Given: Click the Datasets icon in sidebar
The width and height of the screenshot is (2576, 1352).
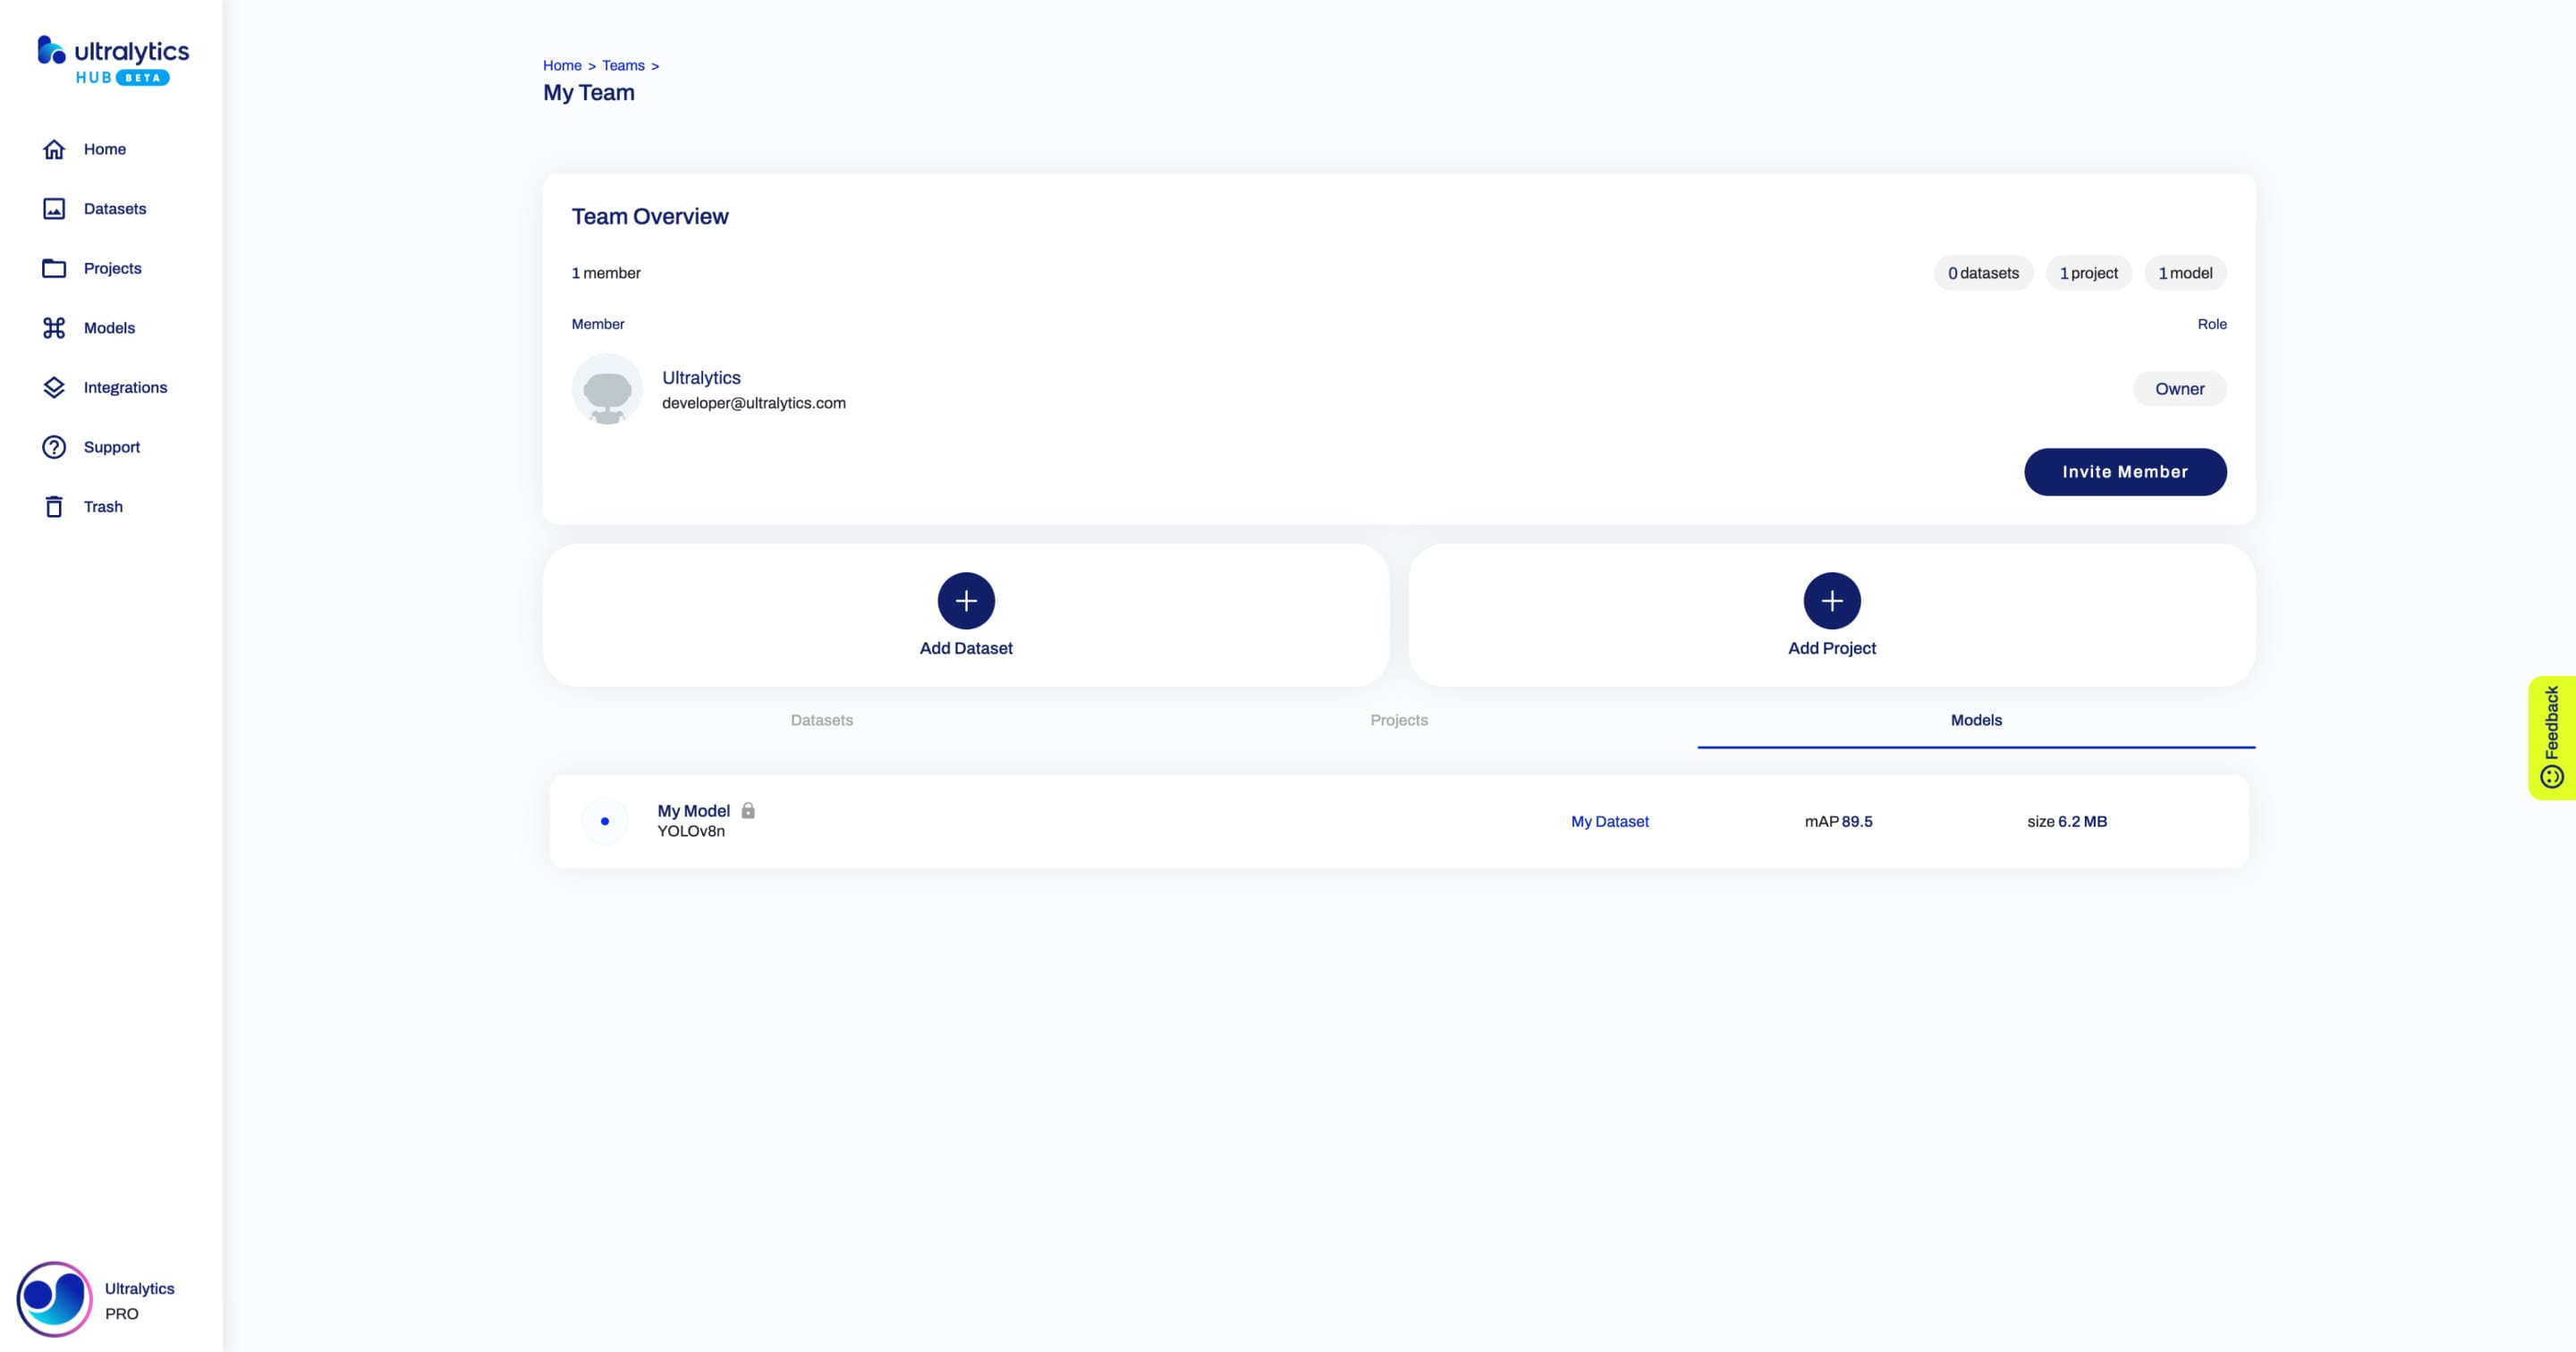Looking at the screenshot, I should [x=55, y=207].
